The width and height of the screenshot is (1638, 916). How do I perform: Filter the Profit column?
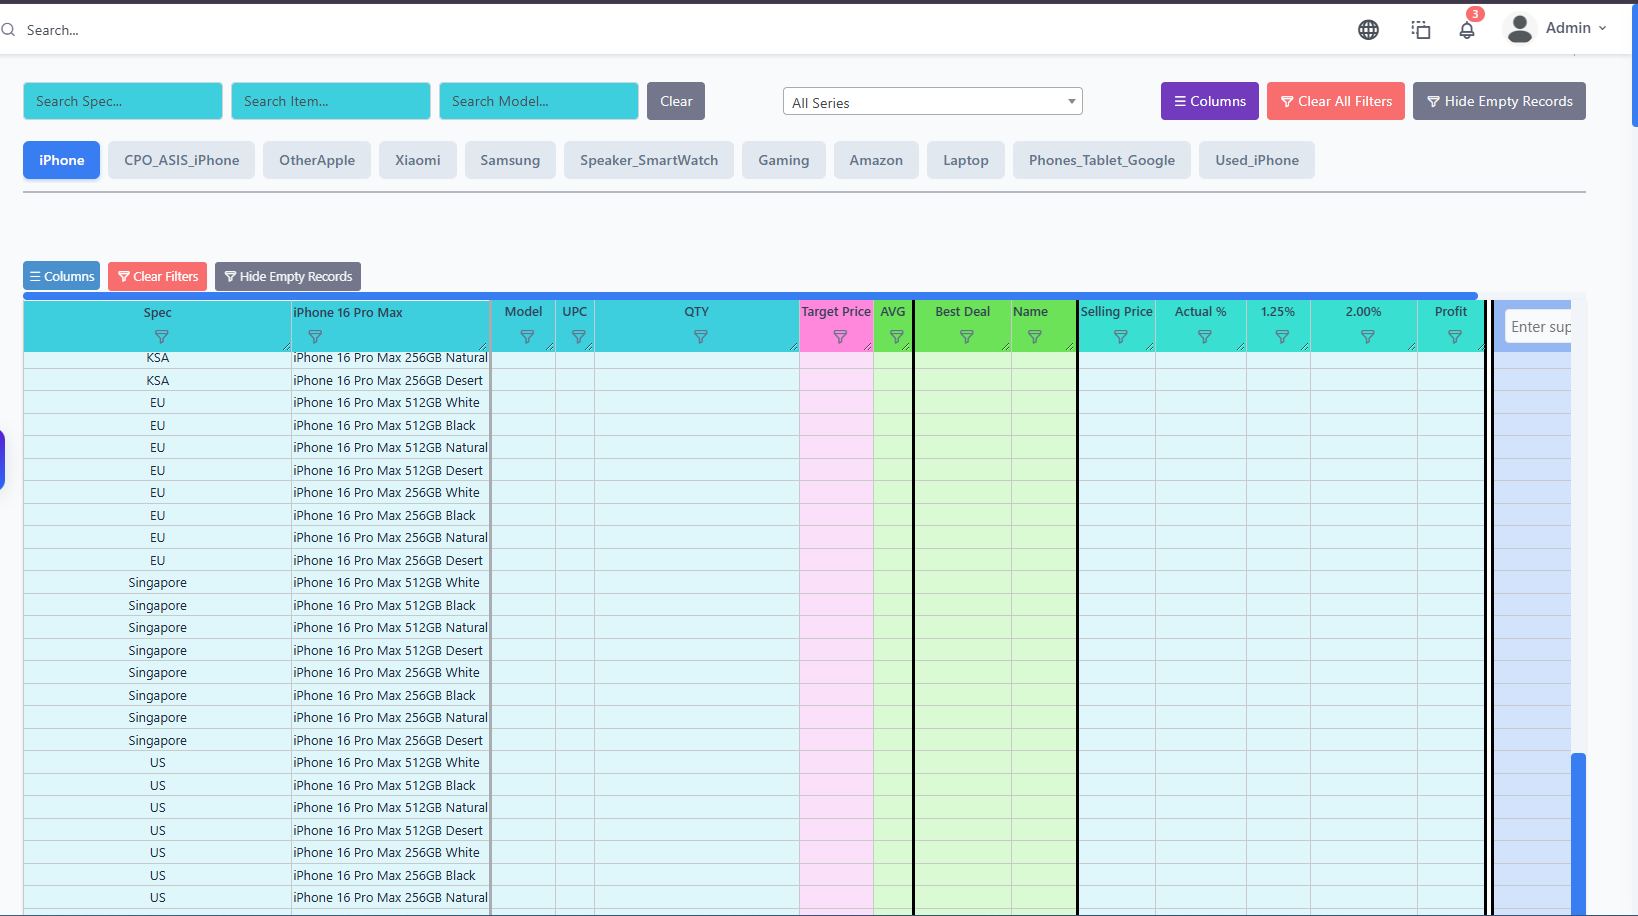pos(1454,337)
